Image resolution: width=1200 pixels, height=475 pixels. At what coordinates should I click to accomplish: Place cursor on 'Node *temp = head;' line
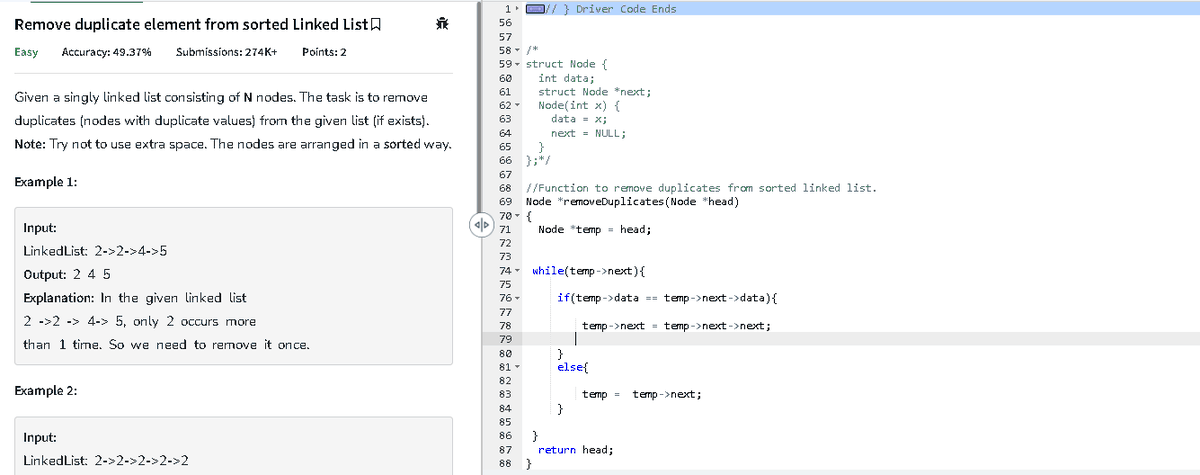tap(594, 230)
